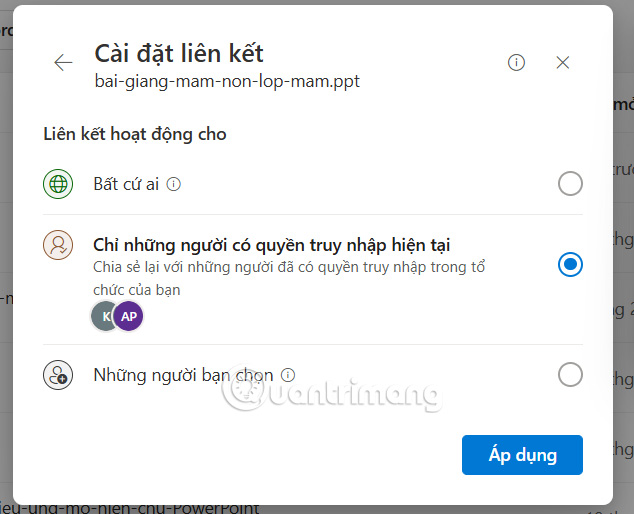Screen dimensions: 634x514
Task: Click the K user avatar
Action: tap(104, 316)
